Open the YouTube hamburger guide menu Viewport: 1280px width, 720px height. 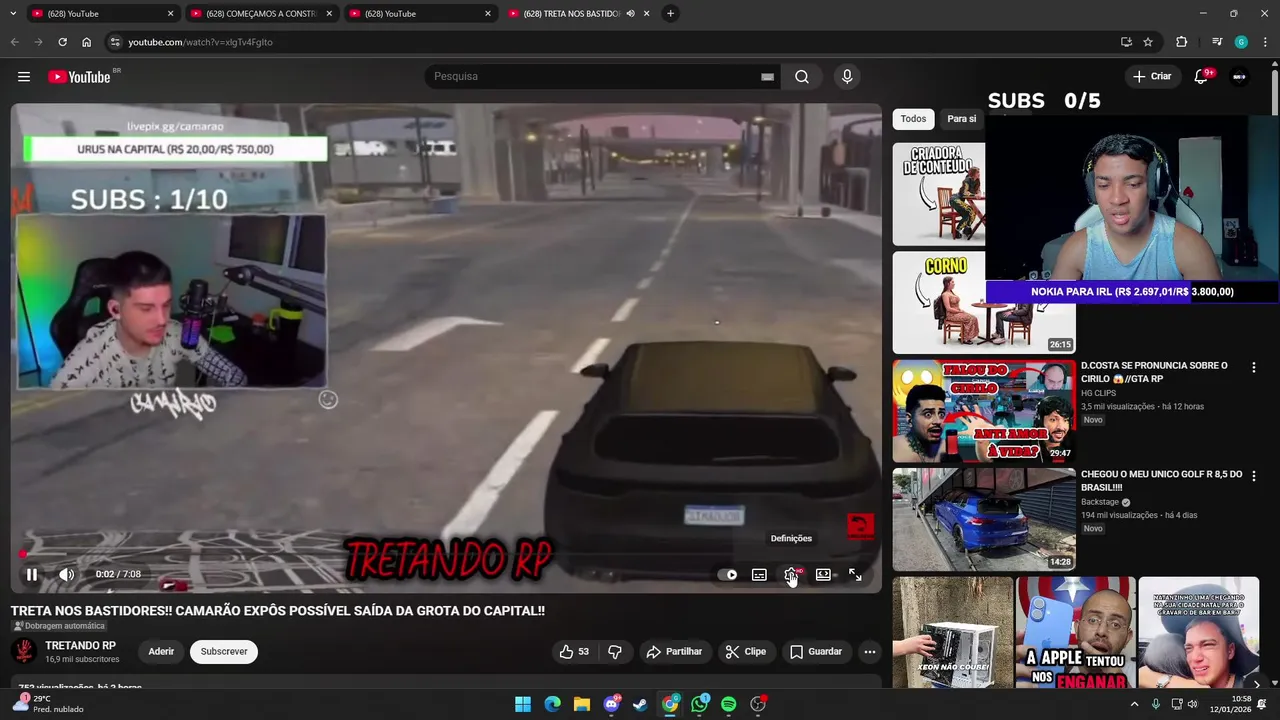24,77
